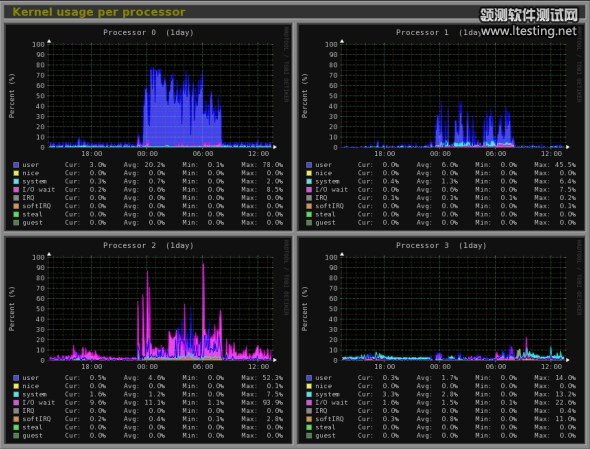Select 'Max: 93.9%' in Processor 2 I/O wait row

[x=262, y=403]
